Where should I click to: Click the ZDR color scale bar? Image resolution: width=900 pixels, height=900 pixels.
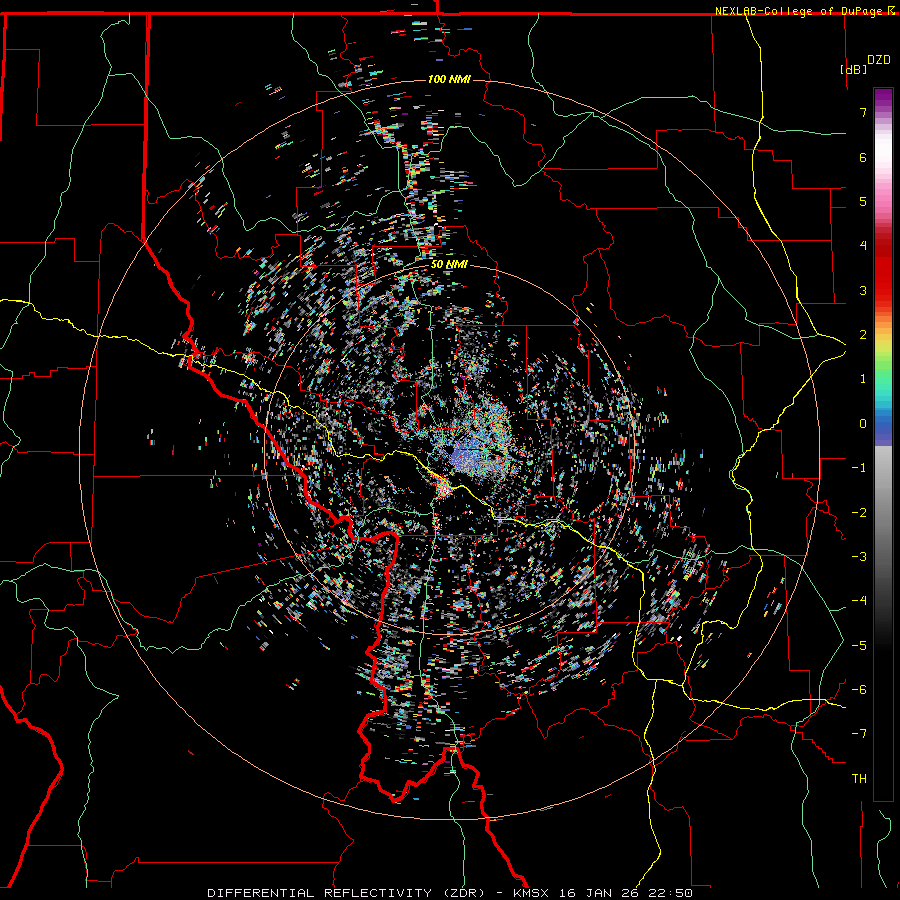[x=883, y=444]
